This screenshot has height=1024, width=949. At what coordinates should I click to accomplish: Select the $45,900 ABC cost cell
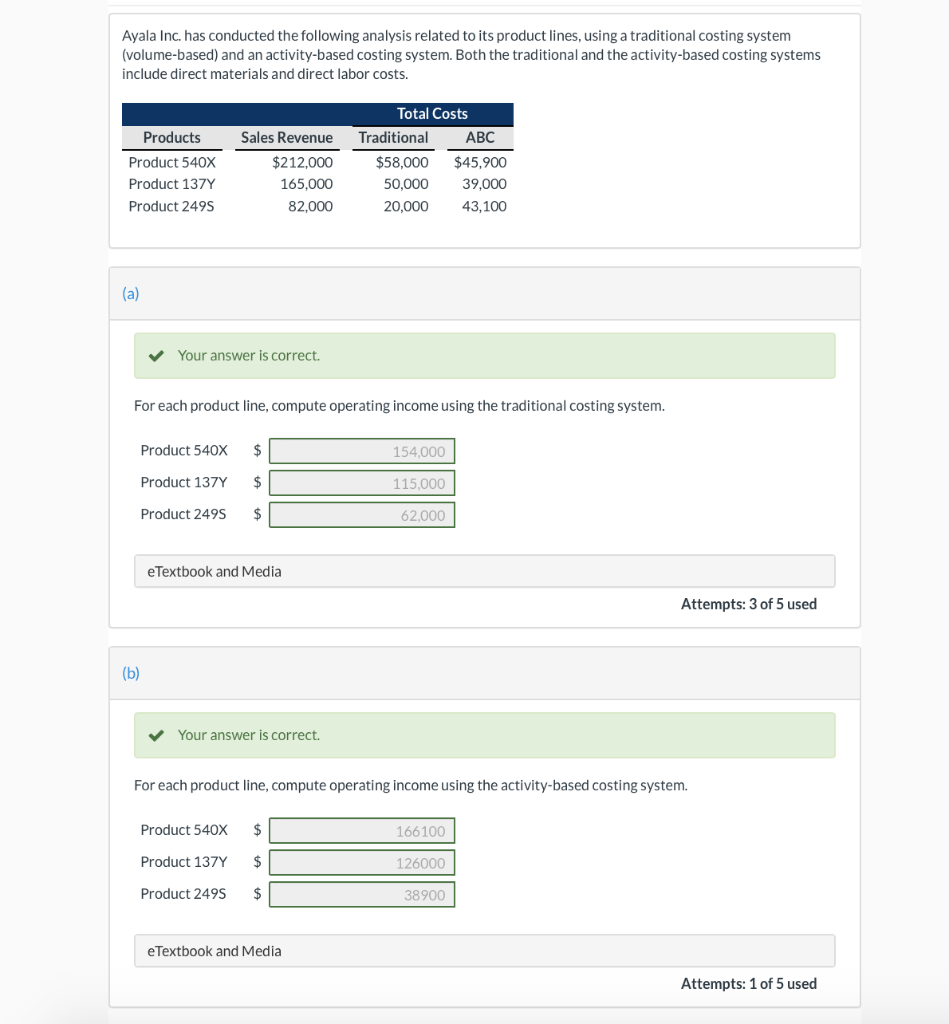pos(481,163)
